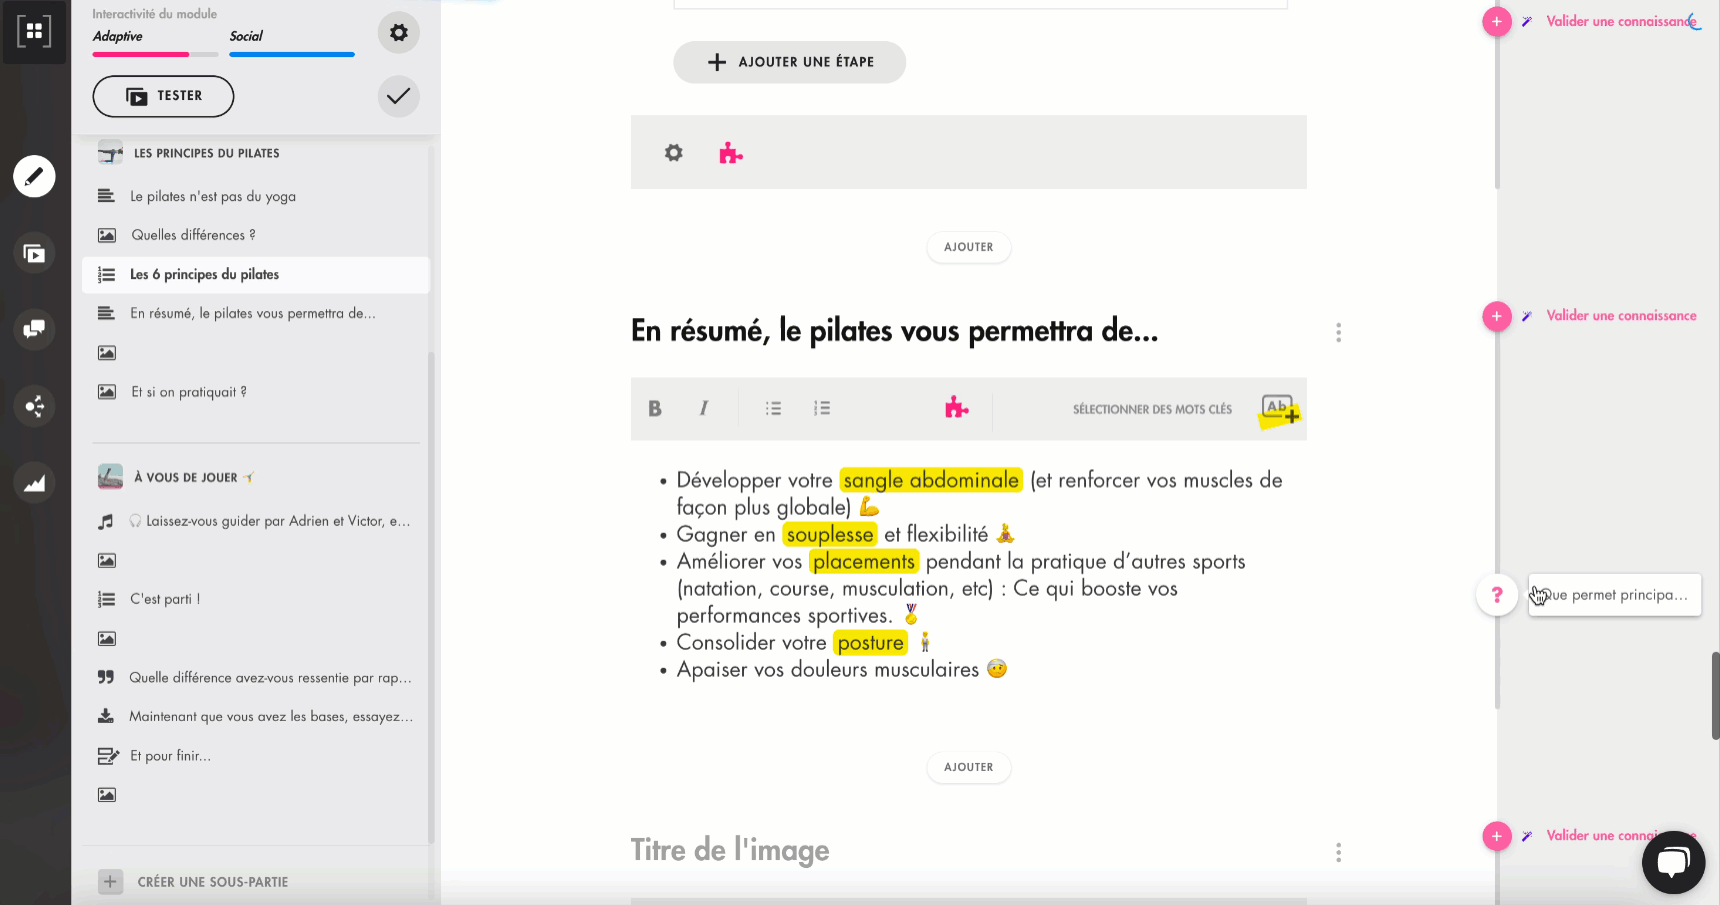Click the gear icon in gray step block
The width and height of the screenshot is (1720, 905).
coord(674,153)
